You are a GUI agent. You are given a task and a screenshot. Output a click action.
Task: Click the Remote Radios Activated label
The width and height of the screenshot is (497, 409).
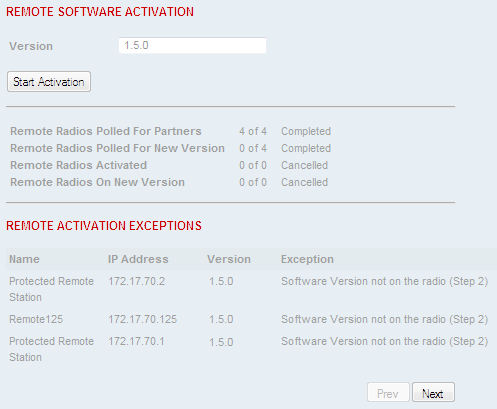click(x=78, y=165)
